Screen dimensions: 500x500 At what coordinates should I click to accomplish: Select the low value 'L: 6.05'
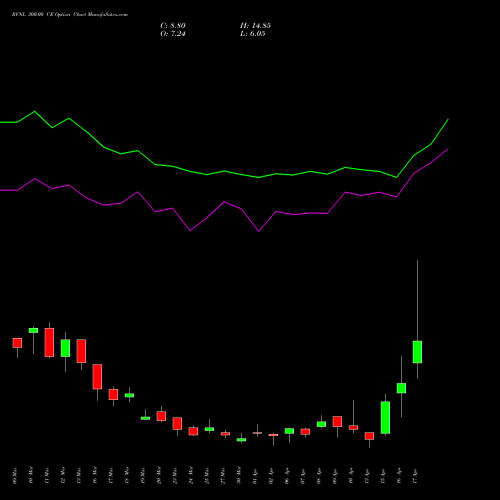pyautogui.click(x=253, y=34)
